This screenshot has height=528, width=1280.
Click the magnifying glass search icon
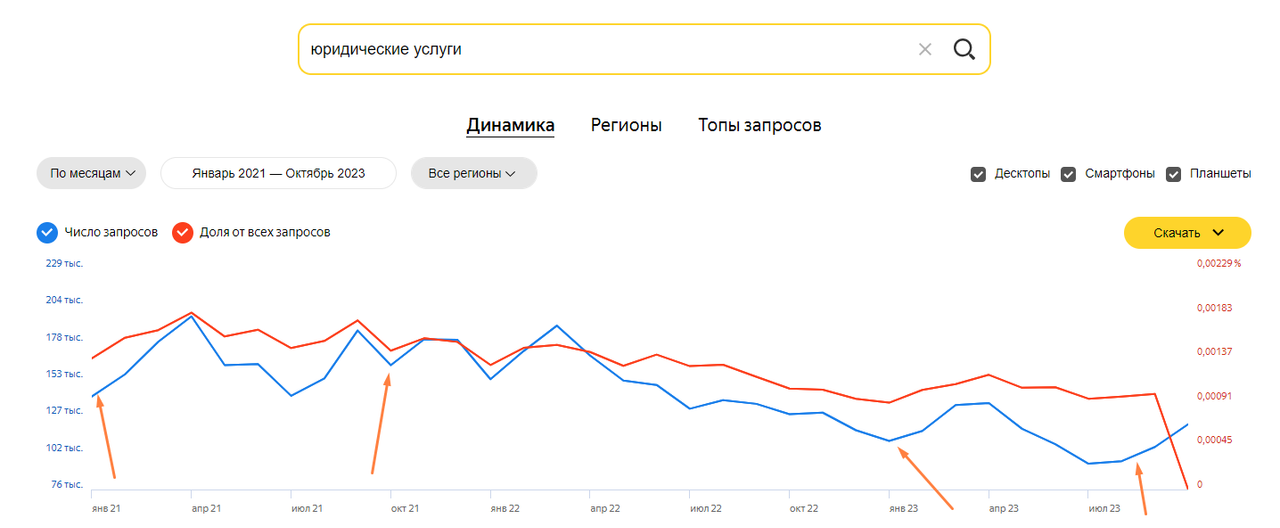click(963, 49)
